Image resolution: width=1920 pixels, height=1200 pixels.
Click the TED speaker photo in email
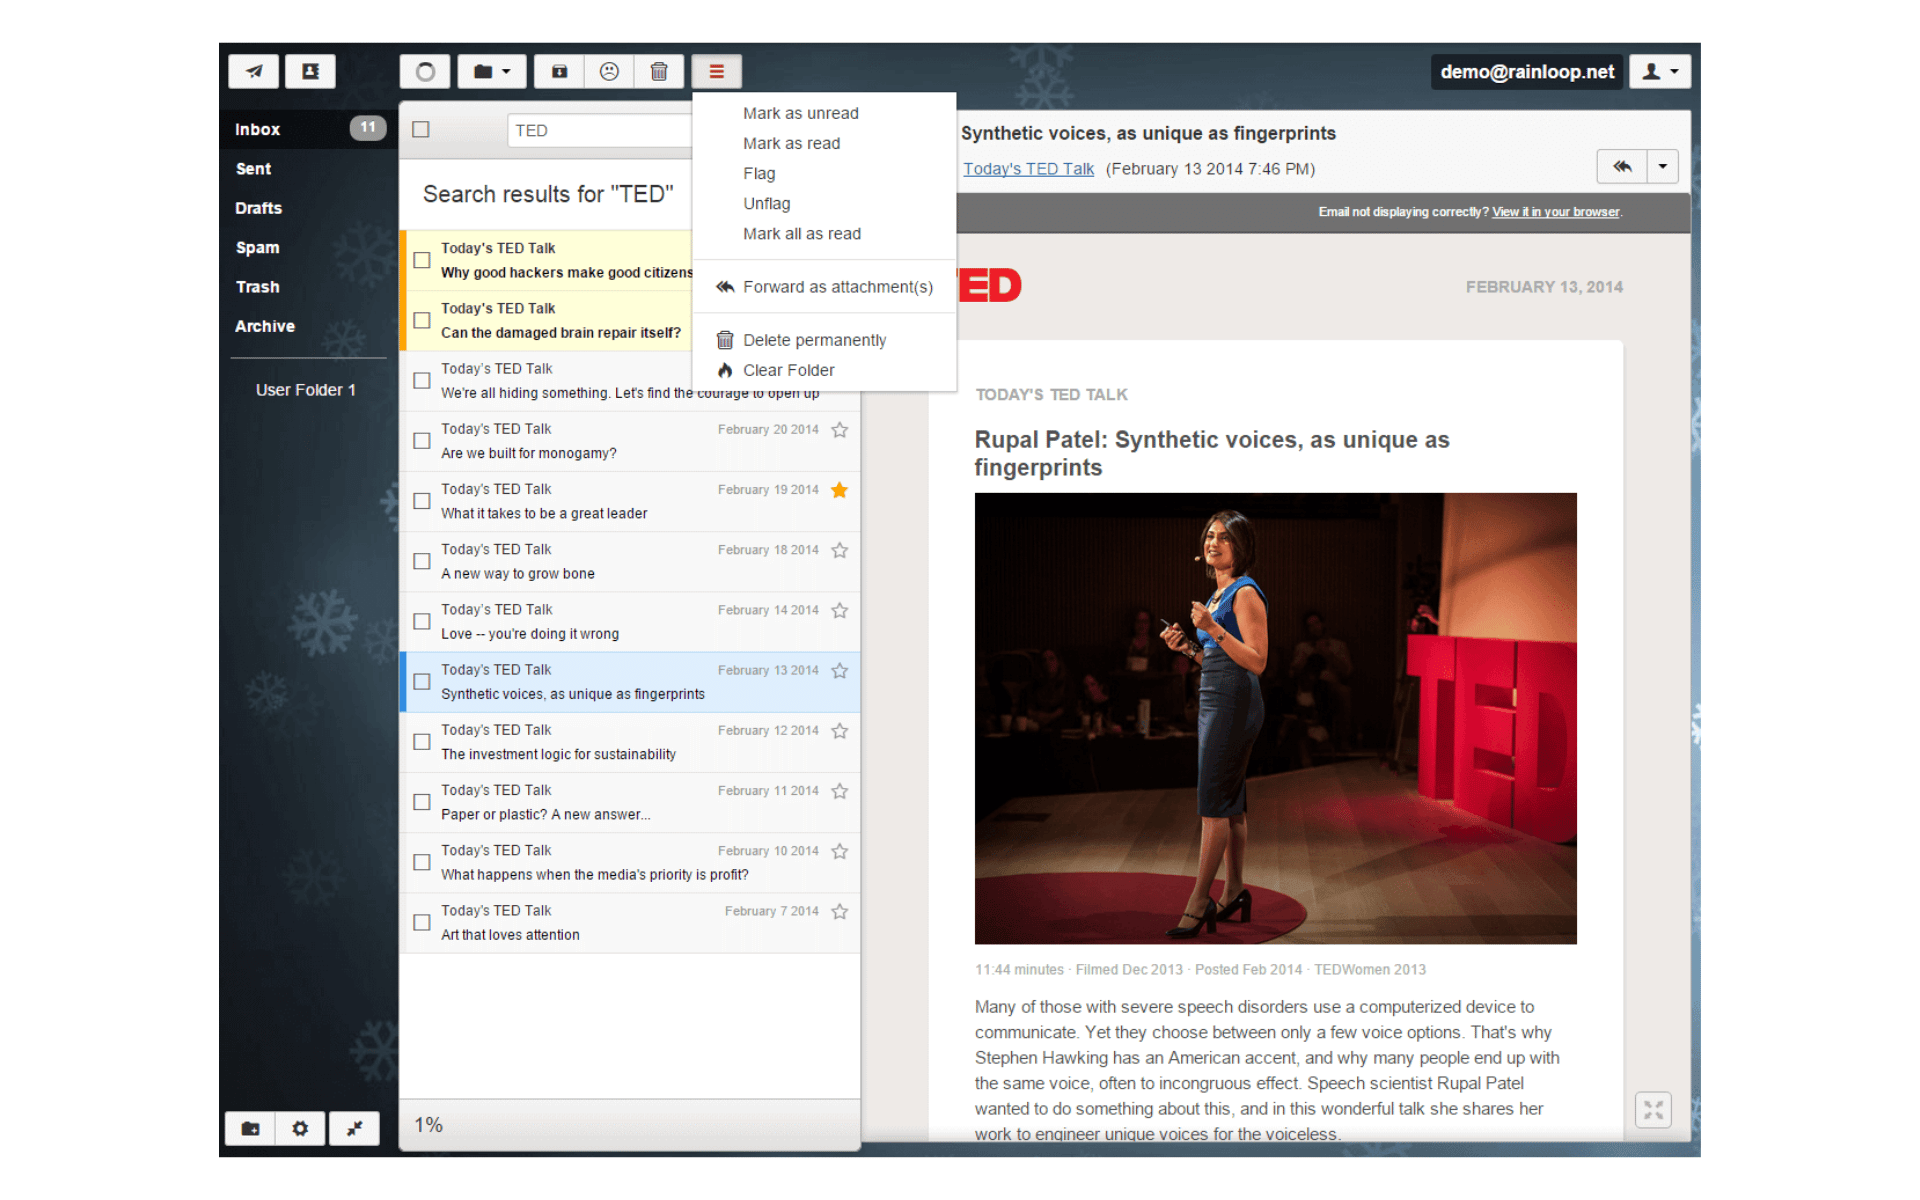pyautogui.click(x=1275, y=718)
